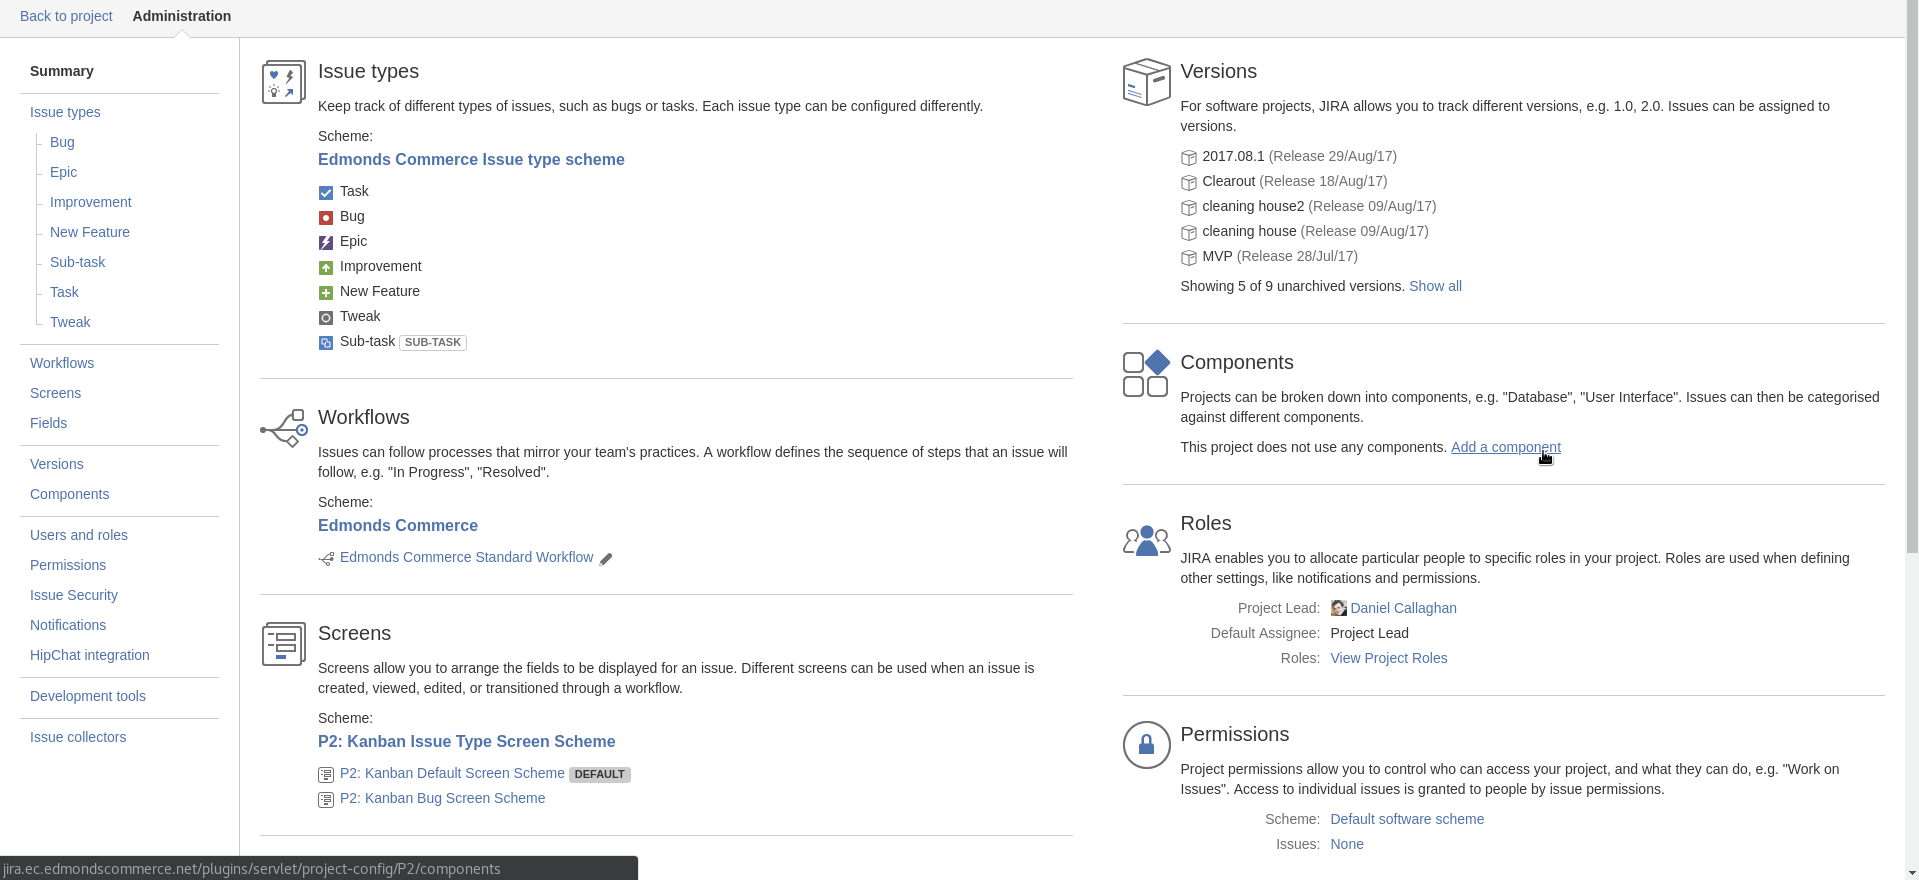1919x880 pixels.
Task: Click the Roles people icon
Action: point(1147,540)
